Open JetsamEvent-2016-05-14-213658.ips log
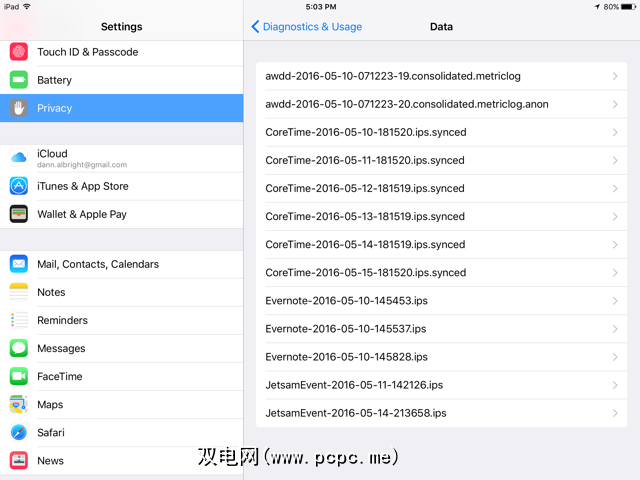The height and width of the screenshot is (480, 640). tap(442, 413)
